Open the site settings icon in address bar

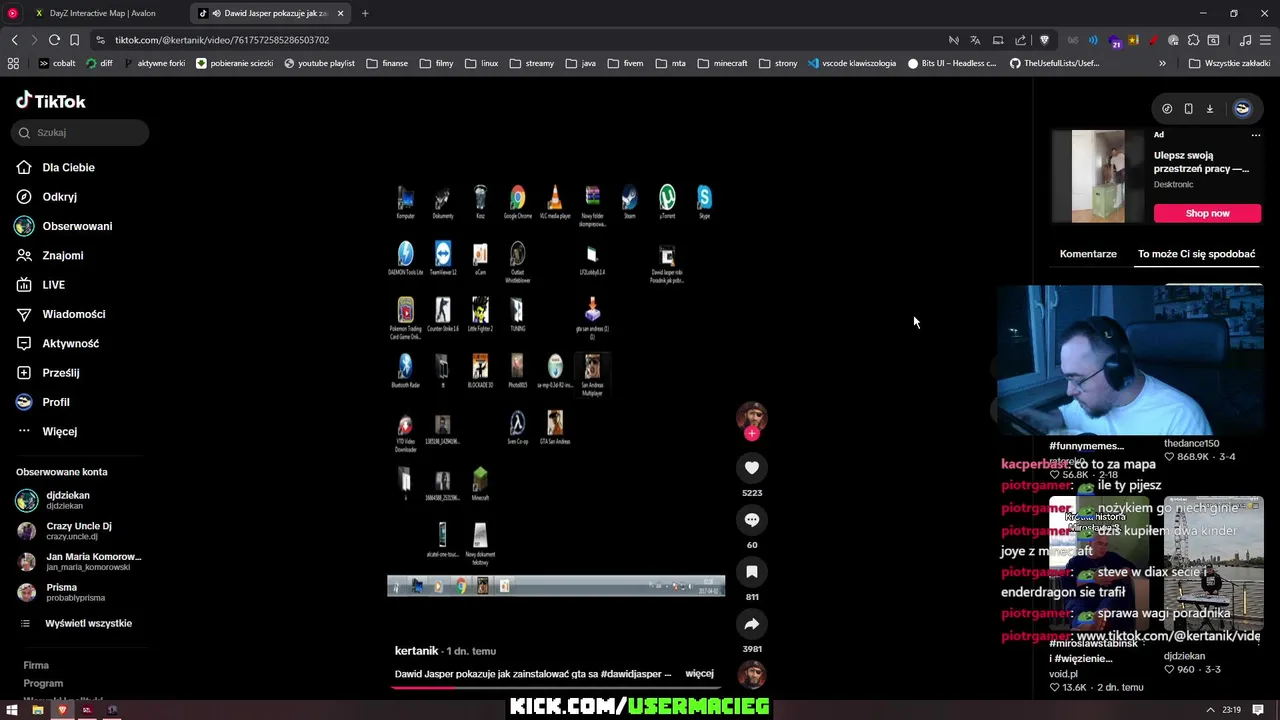point(100,40)
